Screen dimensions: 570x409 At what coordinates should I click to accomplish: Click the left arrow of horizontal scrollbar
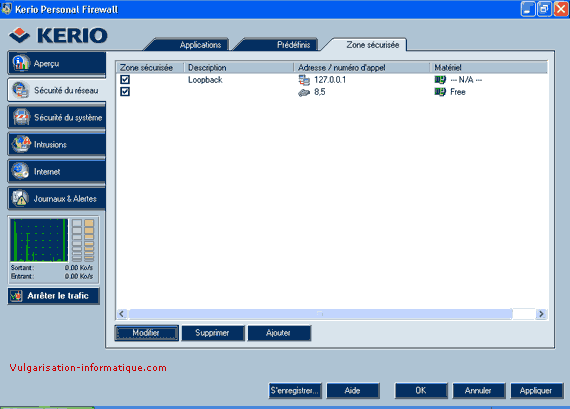[x=122, y=314]
